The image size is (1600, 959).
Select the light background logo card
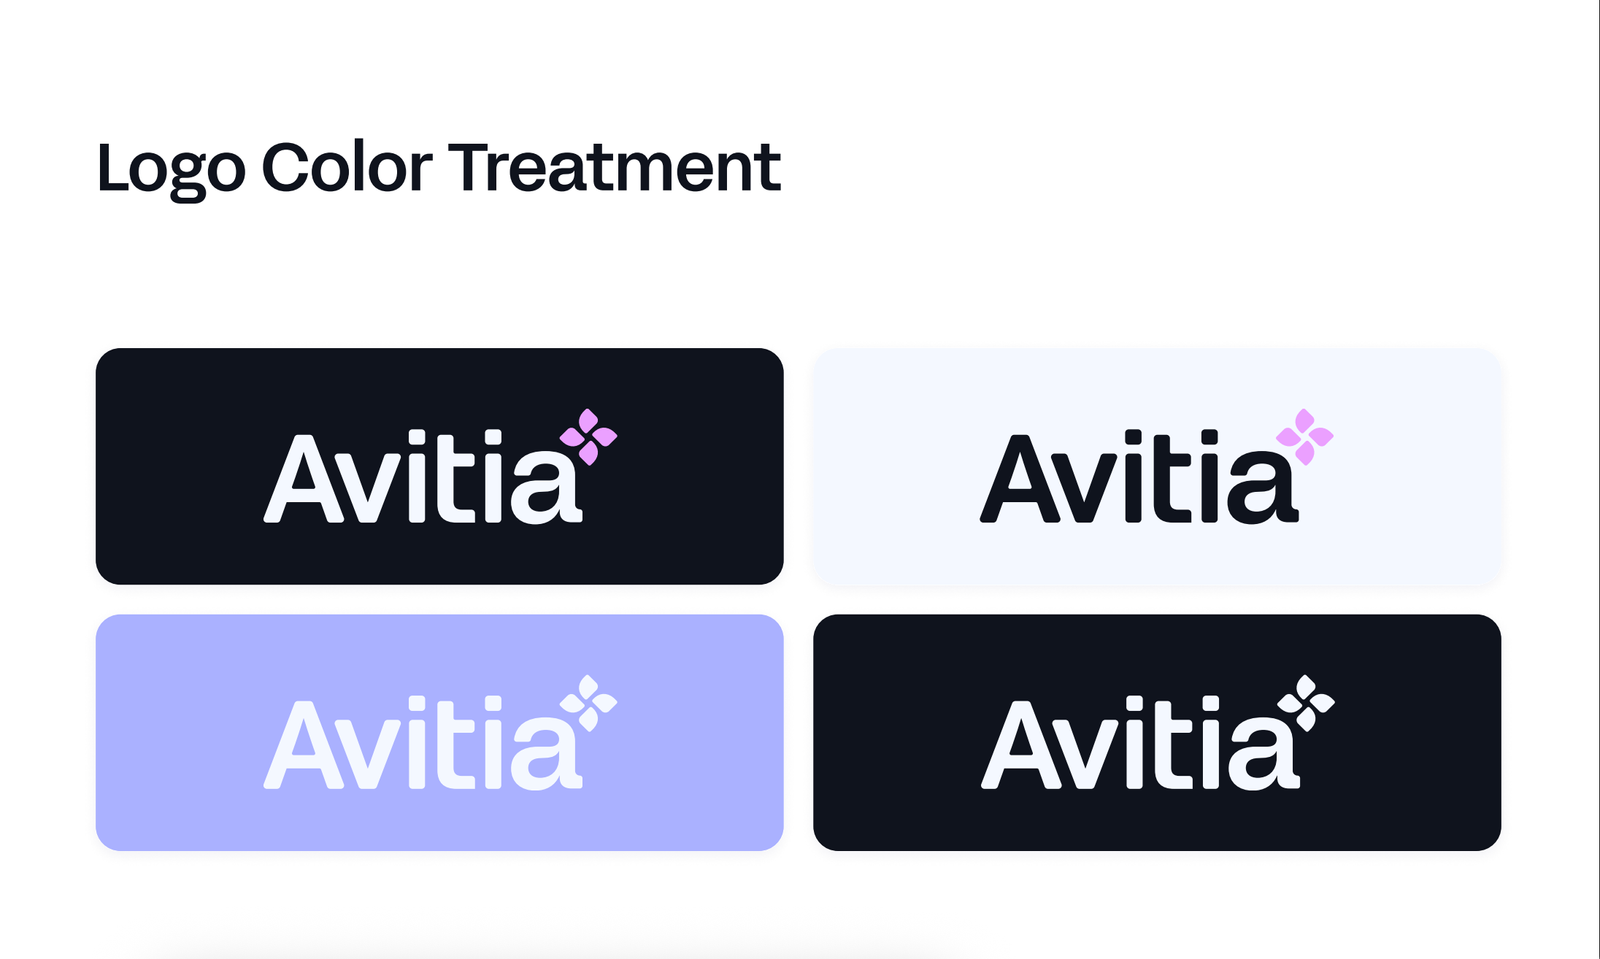[1157, 466]
